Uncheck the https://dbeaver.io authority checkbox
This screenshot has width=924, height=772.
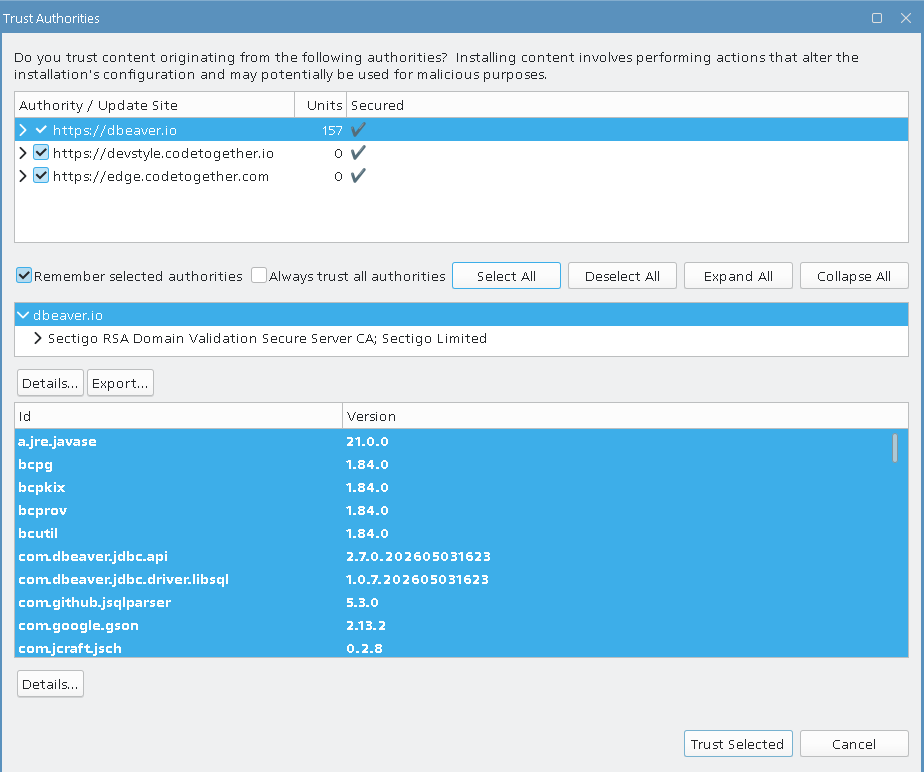pos(41,130)
